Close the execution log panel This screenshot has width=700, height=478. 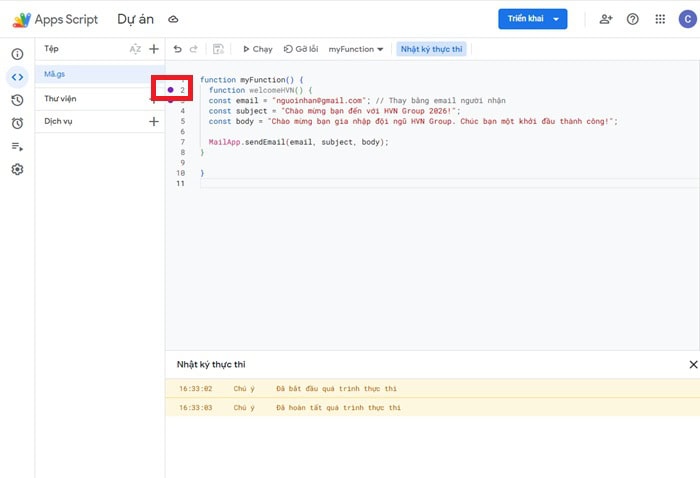click(693, 365)
